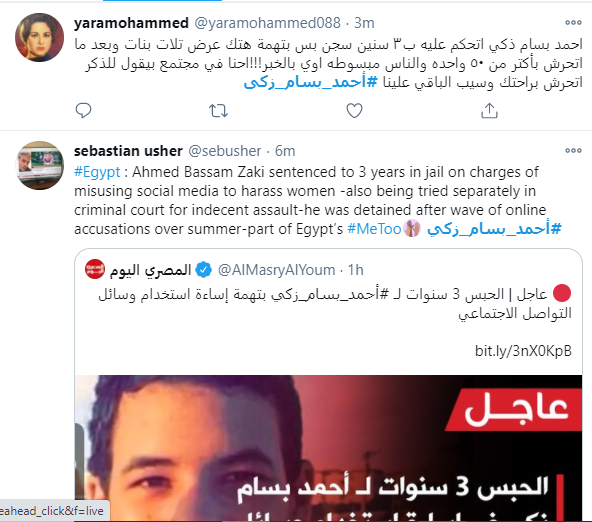Open the breaking news image in quoted tweet
This screenshot has height=522, width=592.
click(x=328, y=448)
